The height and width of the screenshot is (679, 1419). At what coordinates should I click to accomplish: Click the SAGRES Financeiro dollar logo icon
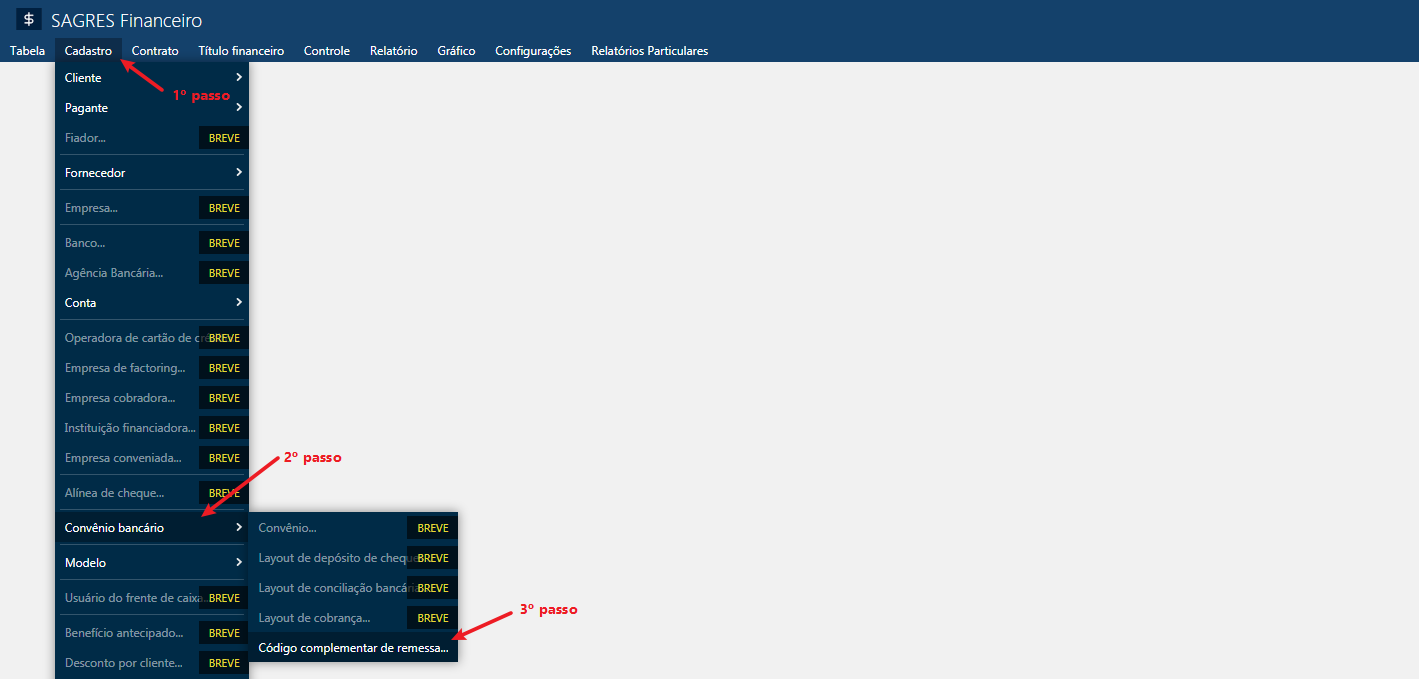point(29,20)
